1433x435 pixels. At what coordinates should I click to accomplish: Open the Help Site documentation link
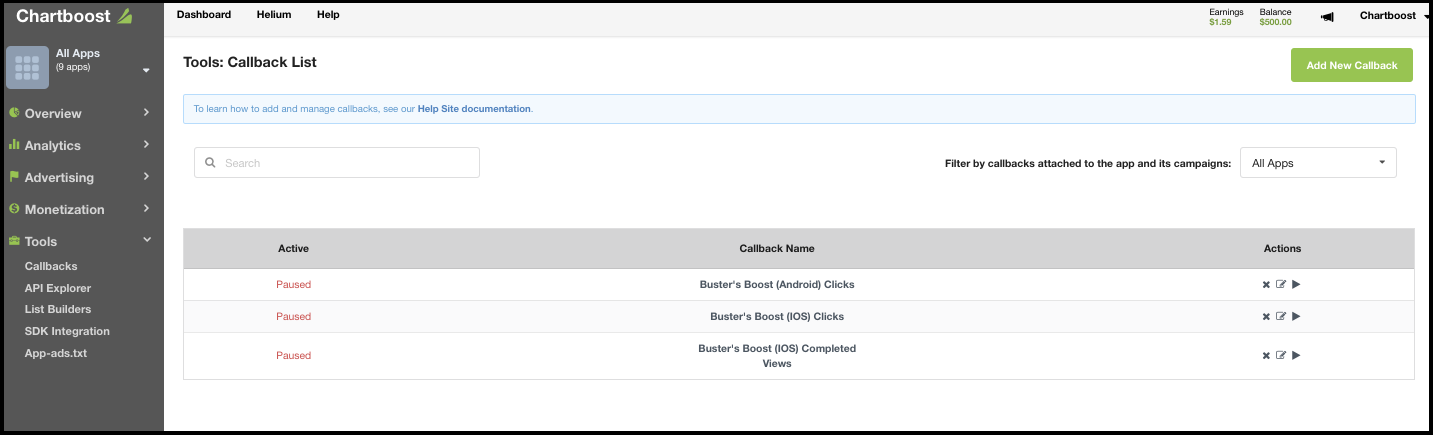(x=474, y=108)
